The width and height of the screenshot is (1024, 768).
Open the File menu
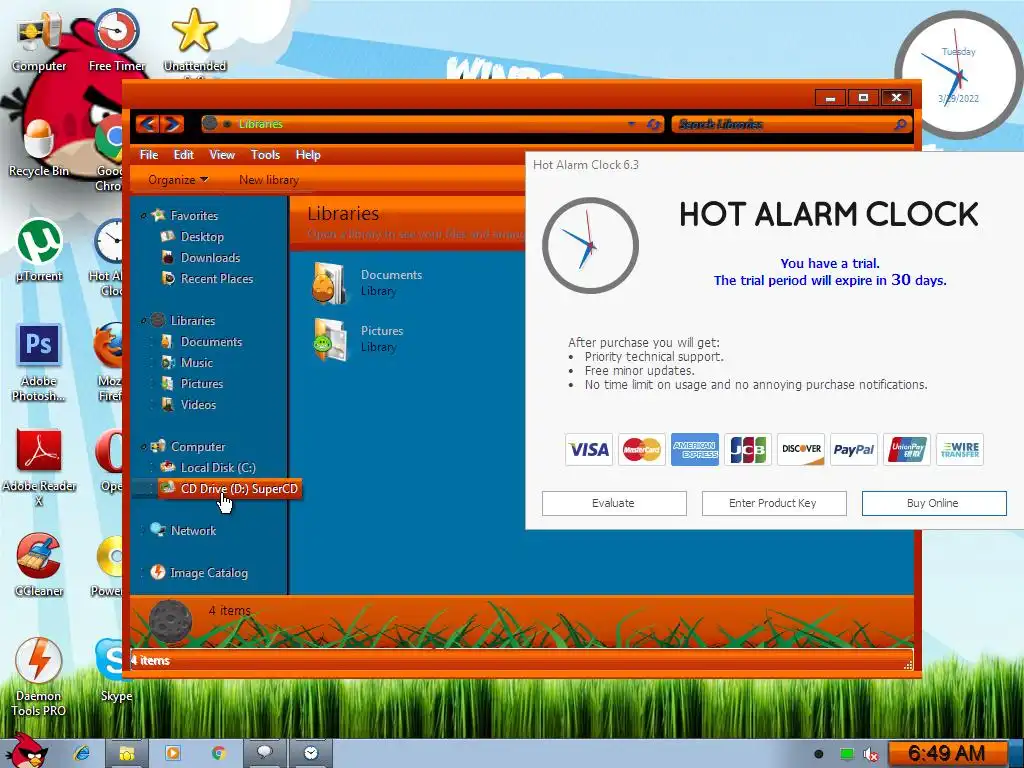[149, 155]
